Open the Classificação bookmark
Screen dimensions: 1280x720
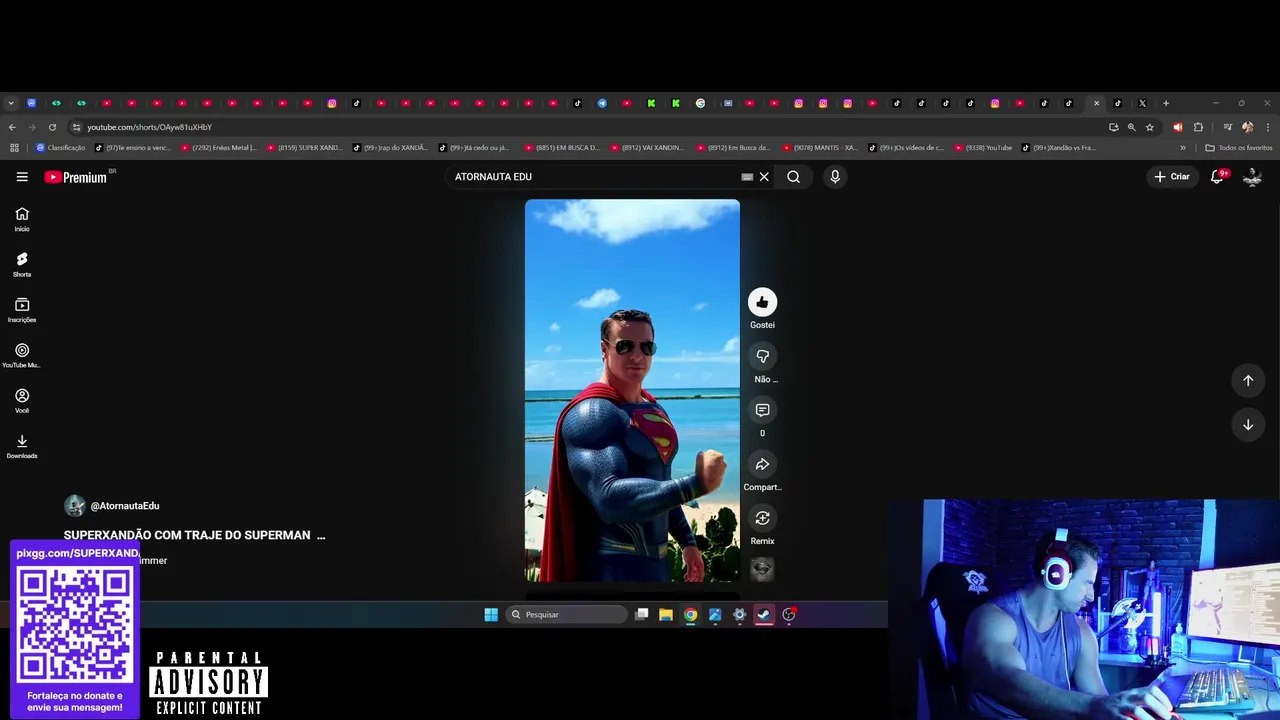pos(60,148)
